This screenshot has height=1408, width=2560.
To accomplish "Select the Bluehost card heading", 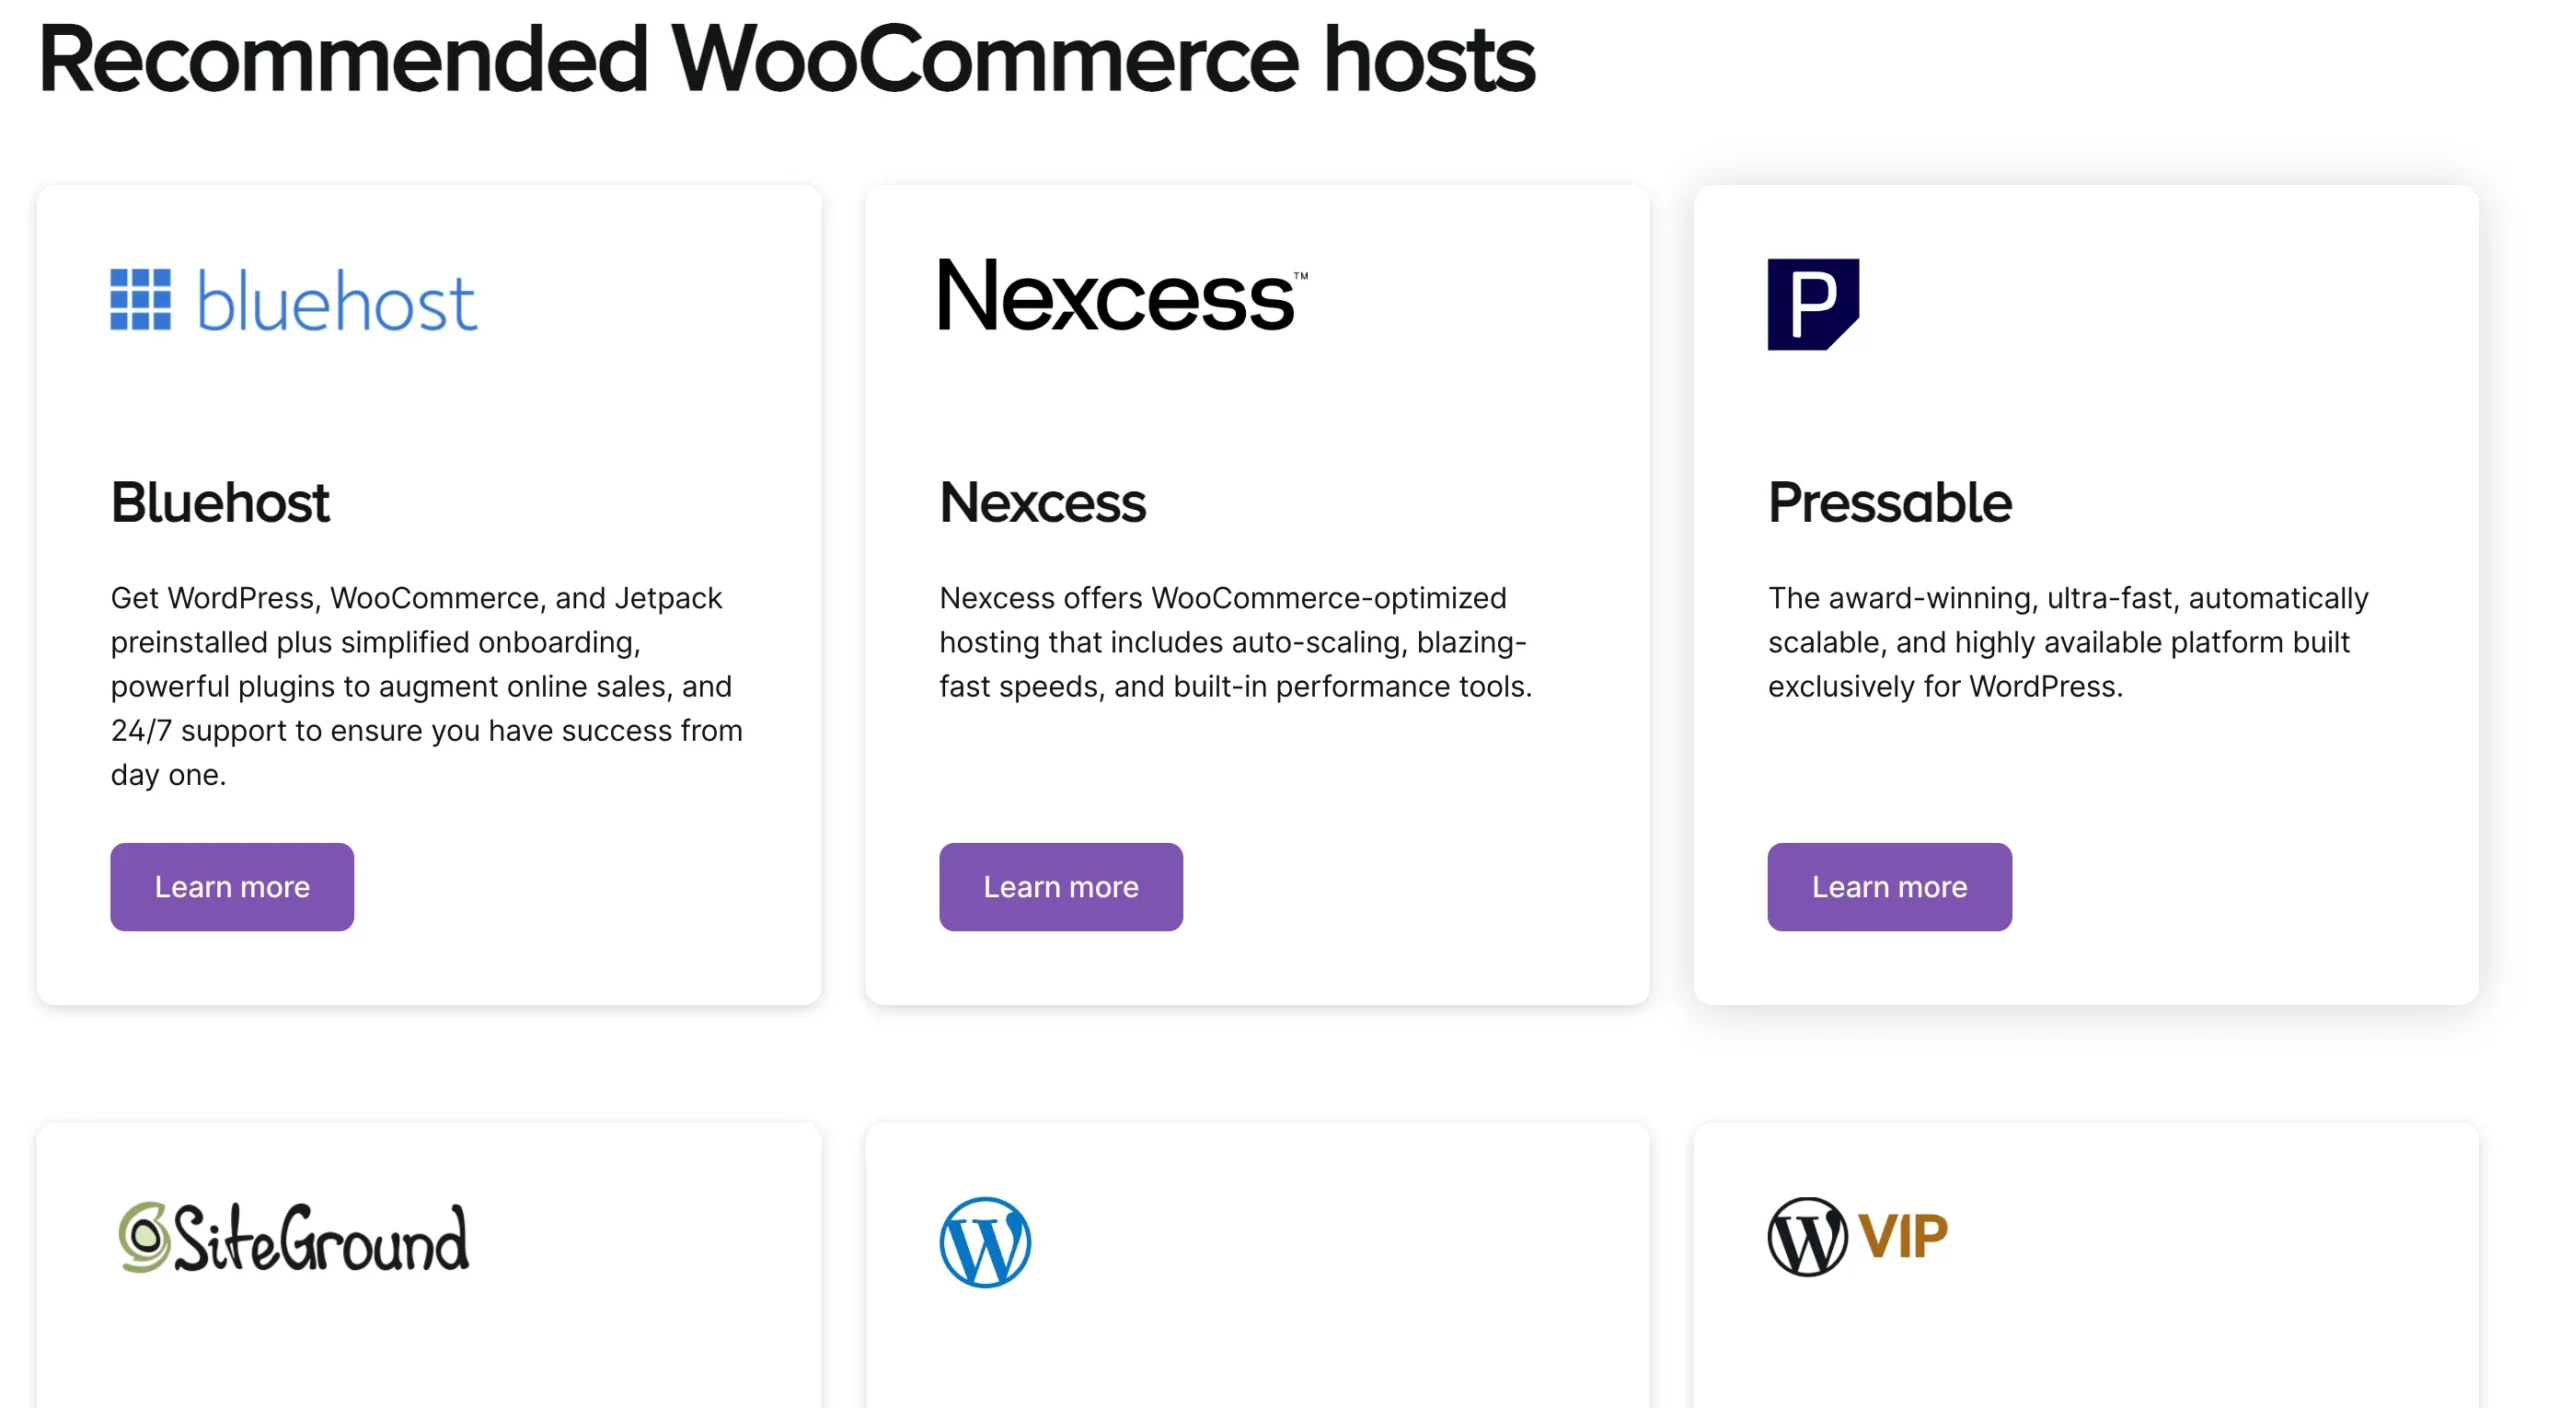I will point(220,502).
